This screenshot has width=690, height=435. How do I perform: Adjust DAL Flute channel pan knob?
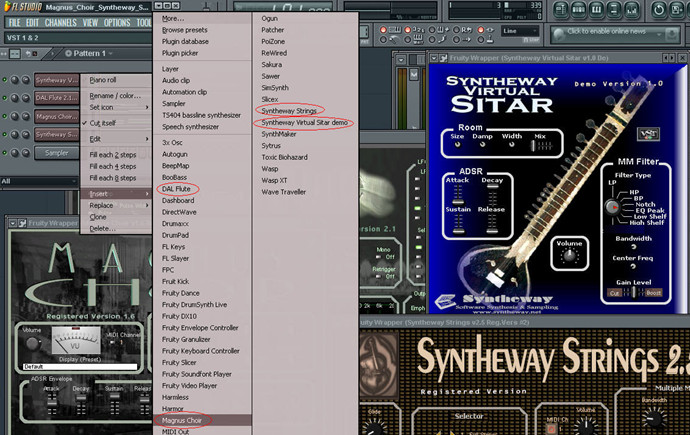[x=15, y=98]
